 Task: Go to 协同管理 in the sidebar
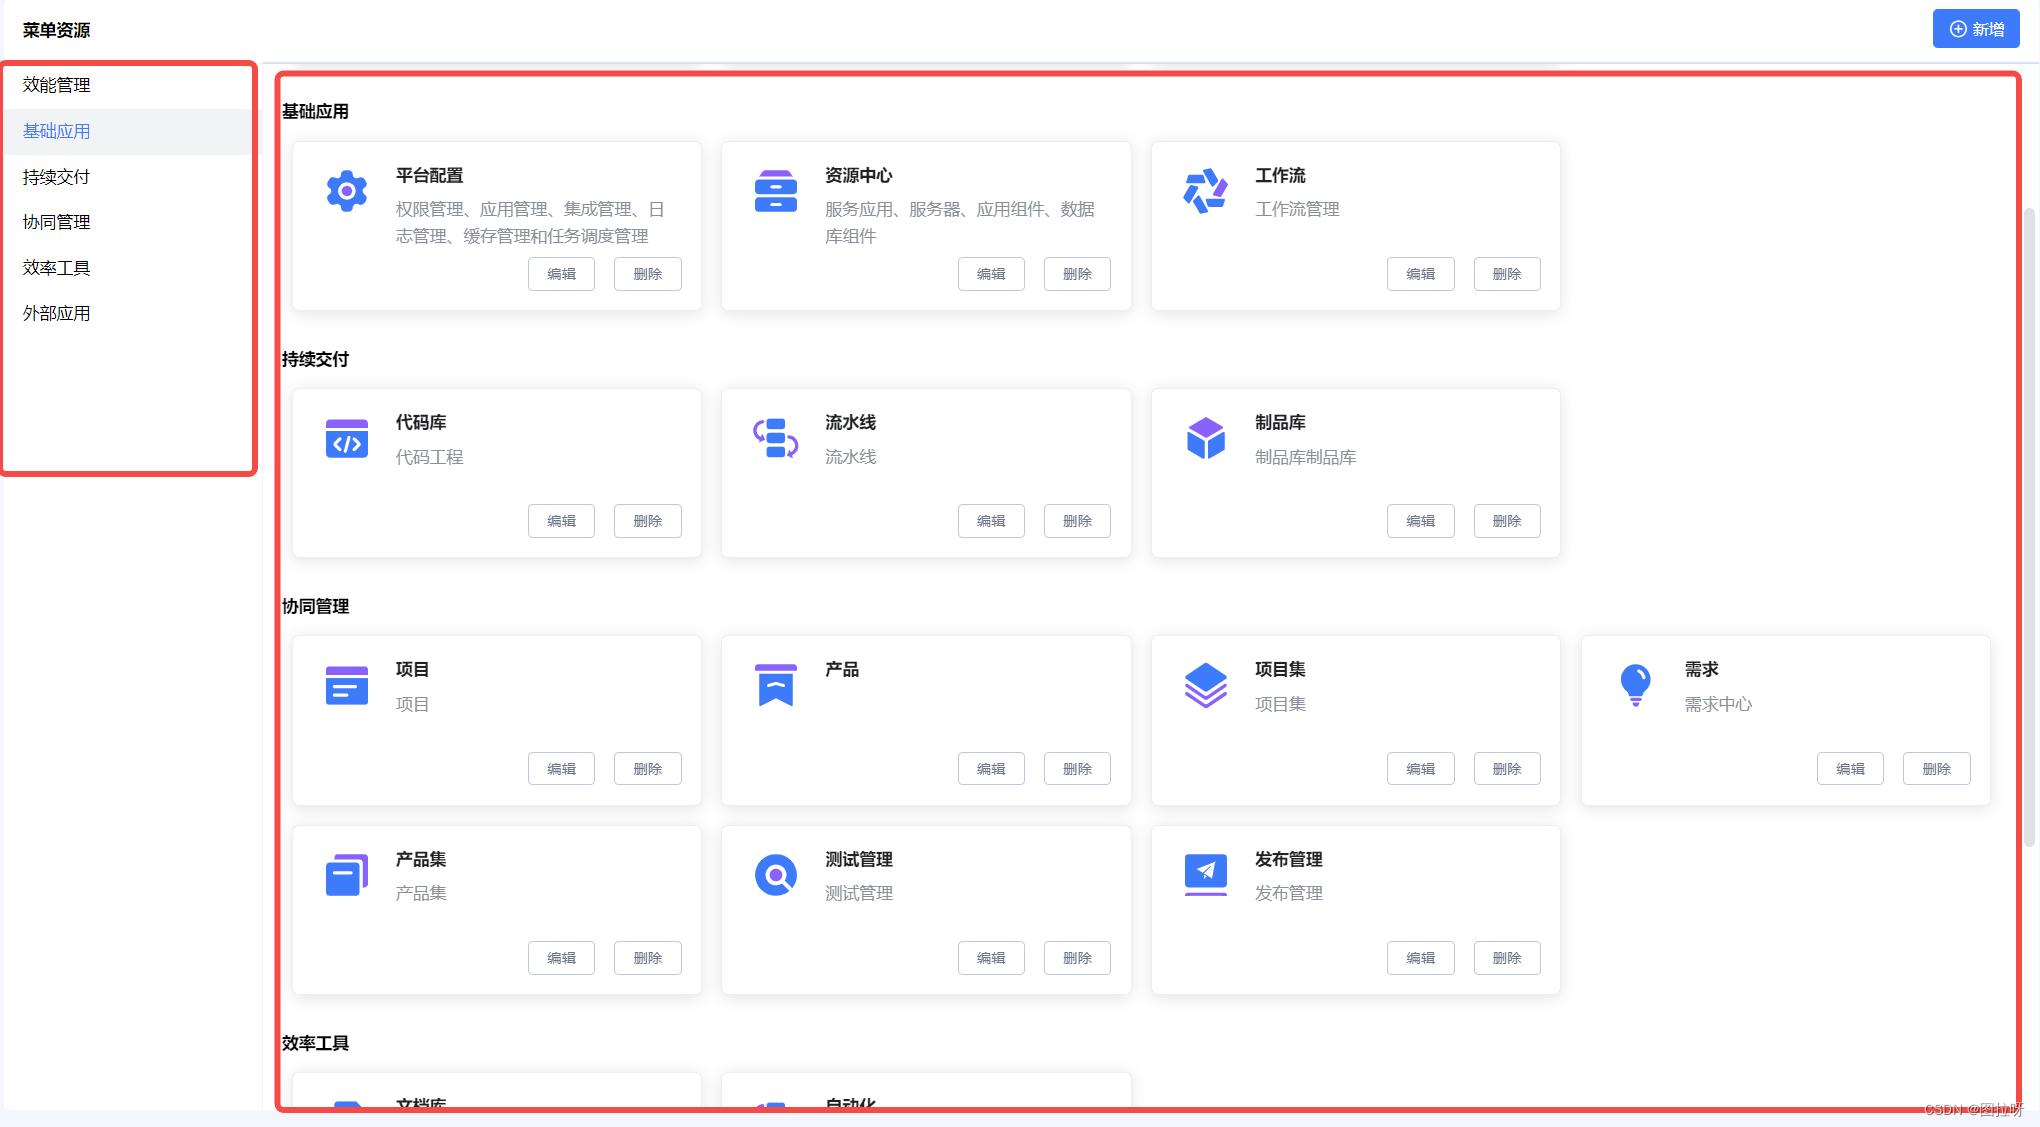tap(57, 222)
